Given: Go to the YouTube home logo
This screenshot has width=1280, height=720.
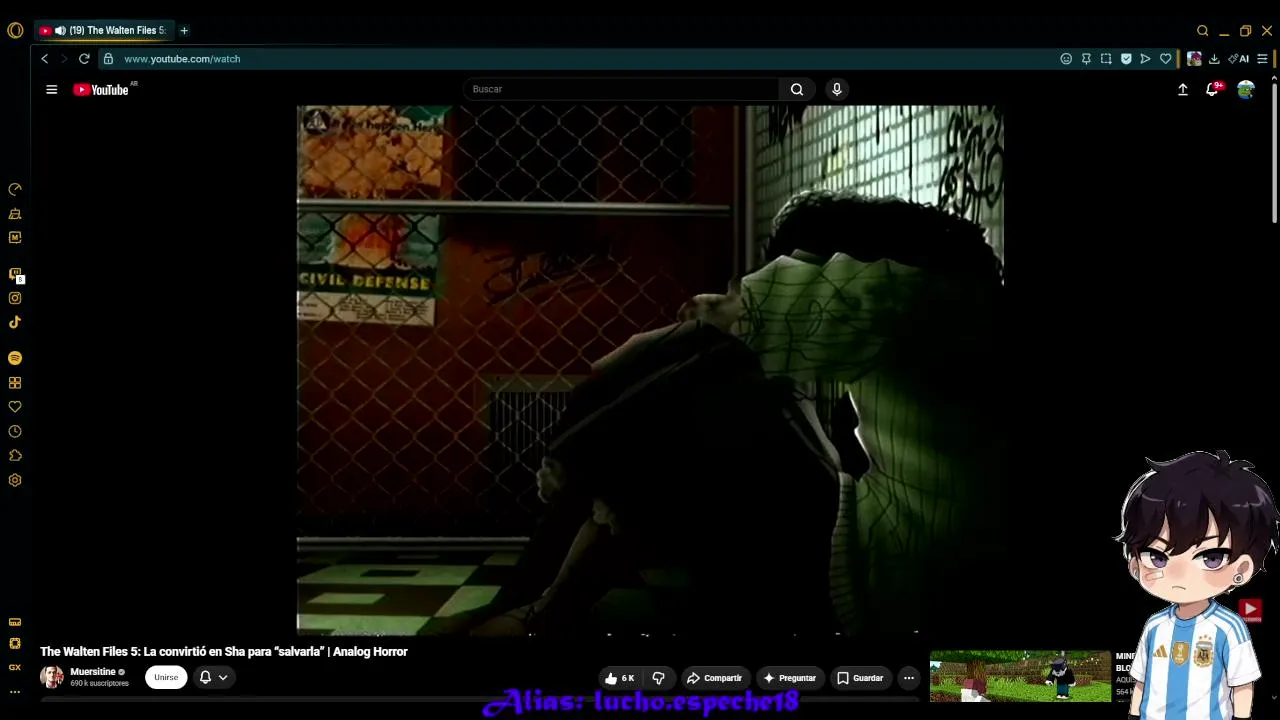Looking at the screenshot, I should tap(101, 89).
